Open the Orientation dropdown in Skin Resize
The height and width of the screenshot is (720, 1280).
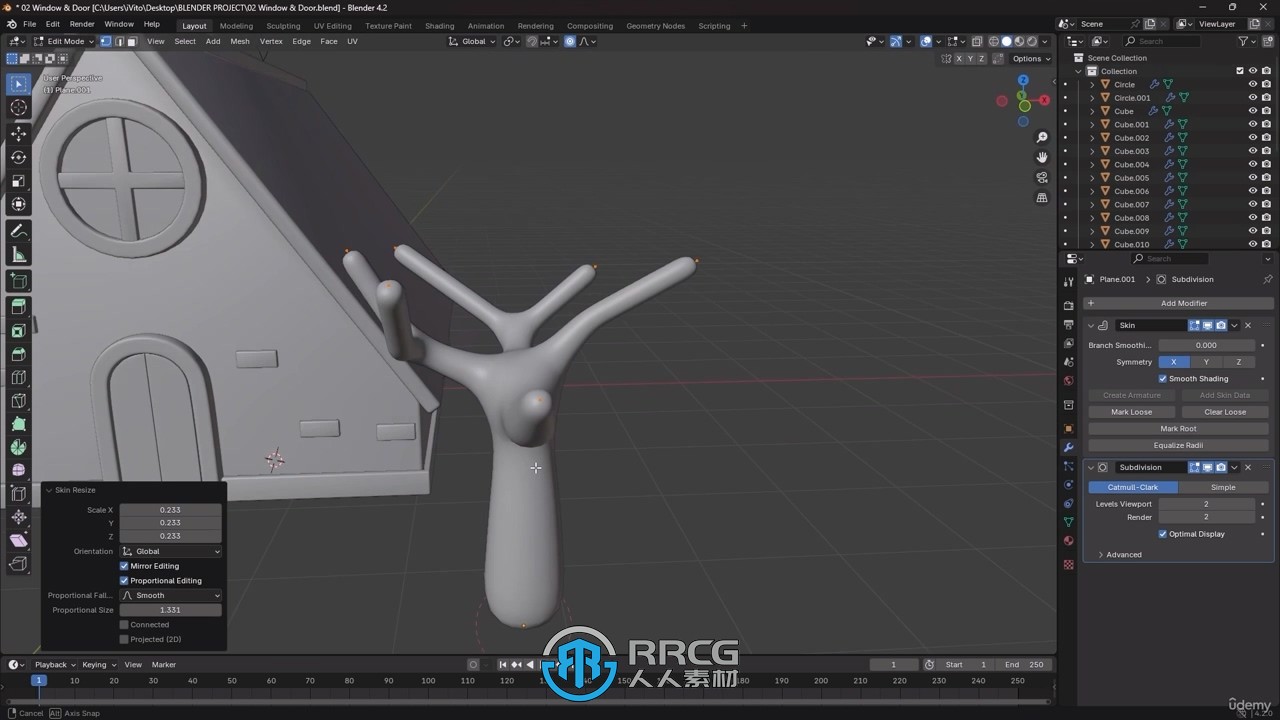(171, 551)
